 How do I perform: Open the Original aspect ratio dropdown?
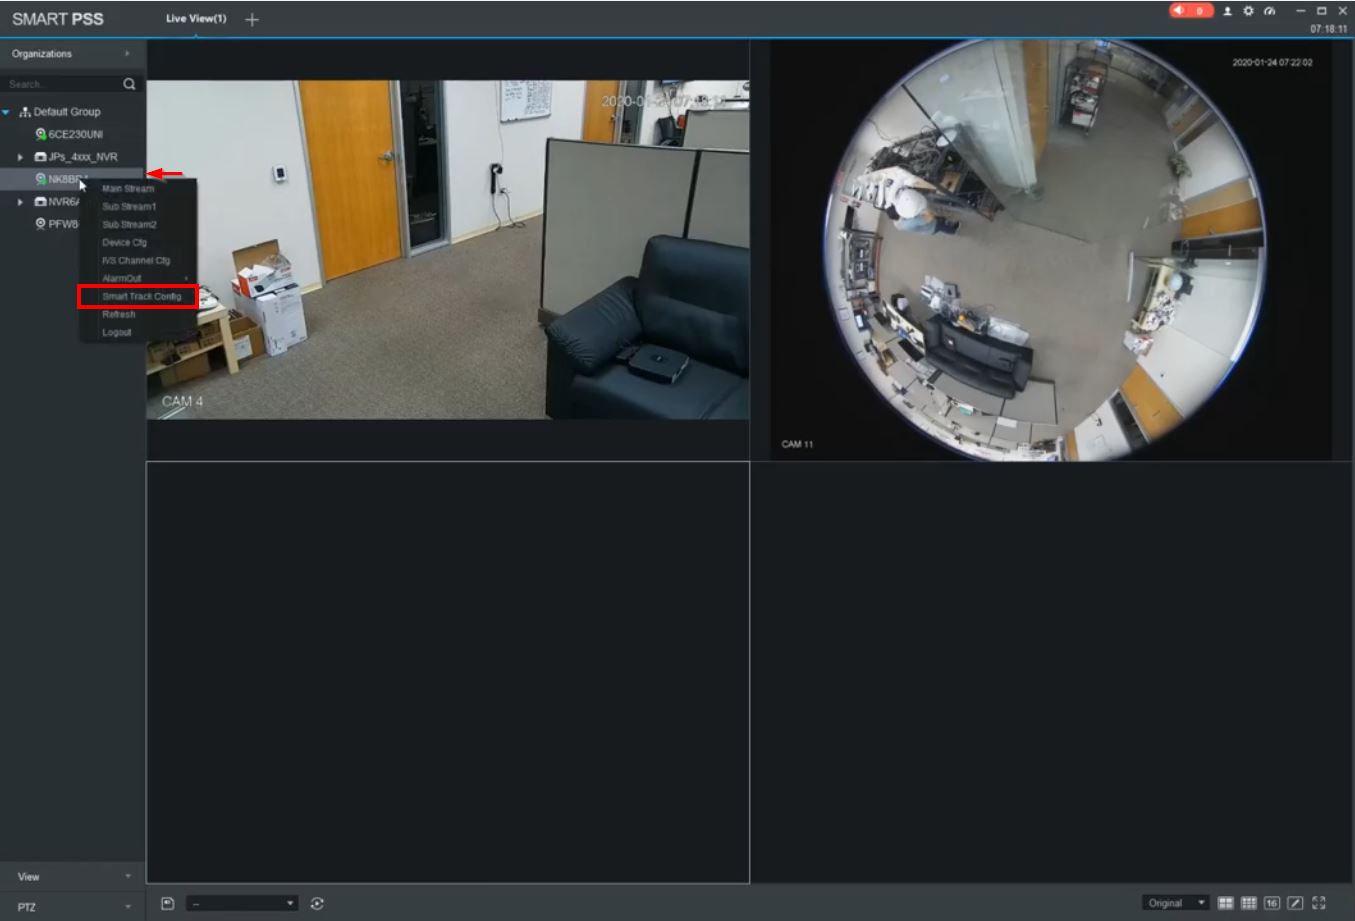point(1176,903)
